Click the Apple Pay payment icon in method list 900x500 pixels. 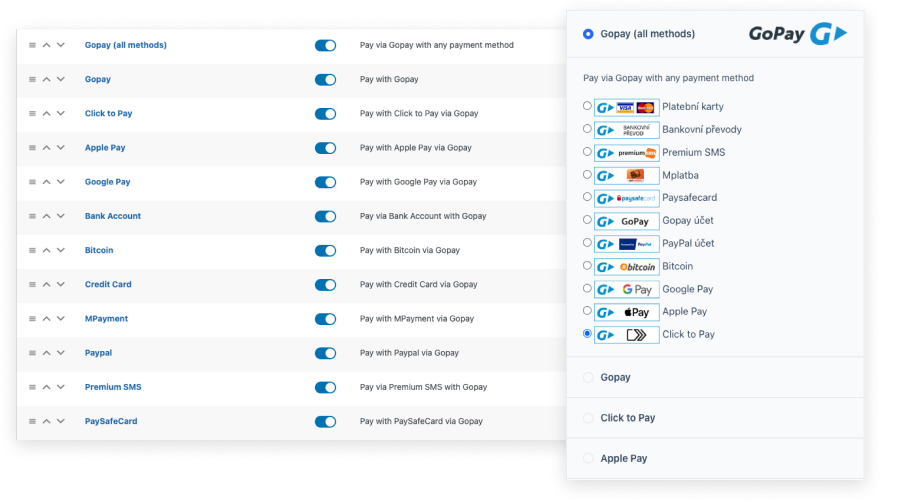pyautogui.click(x=626, y=312)
